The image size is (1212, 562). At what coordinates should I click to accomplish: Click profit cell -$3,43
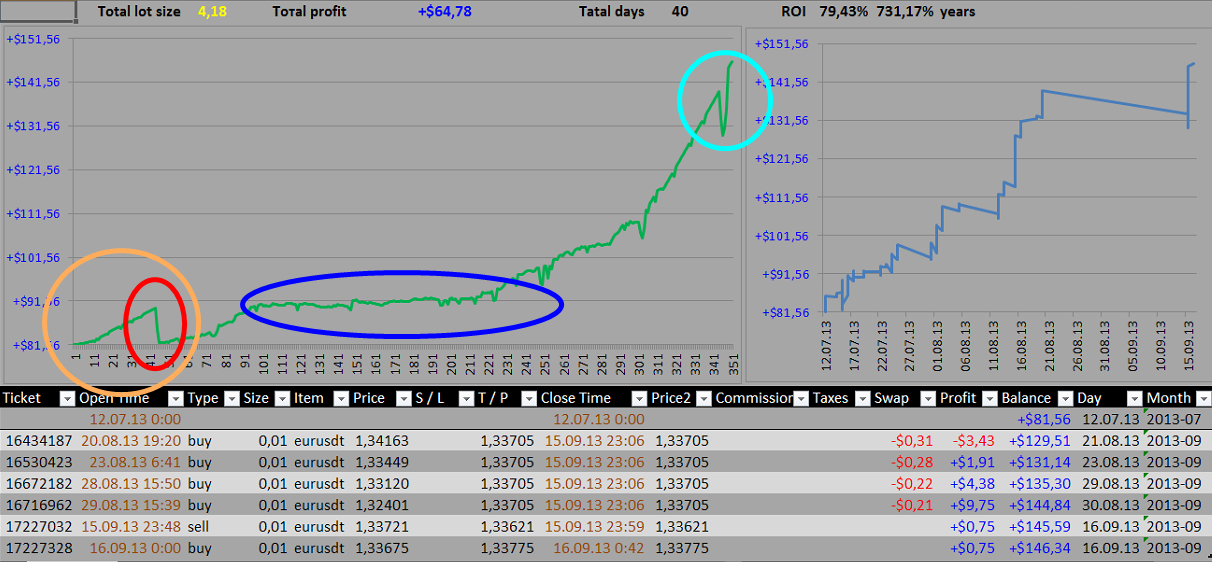coord(974,440)
